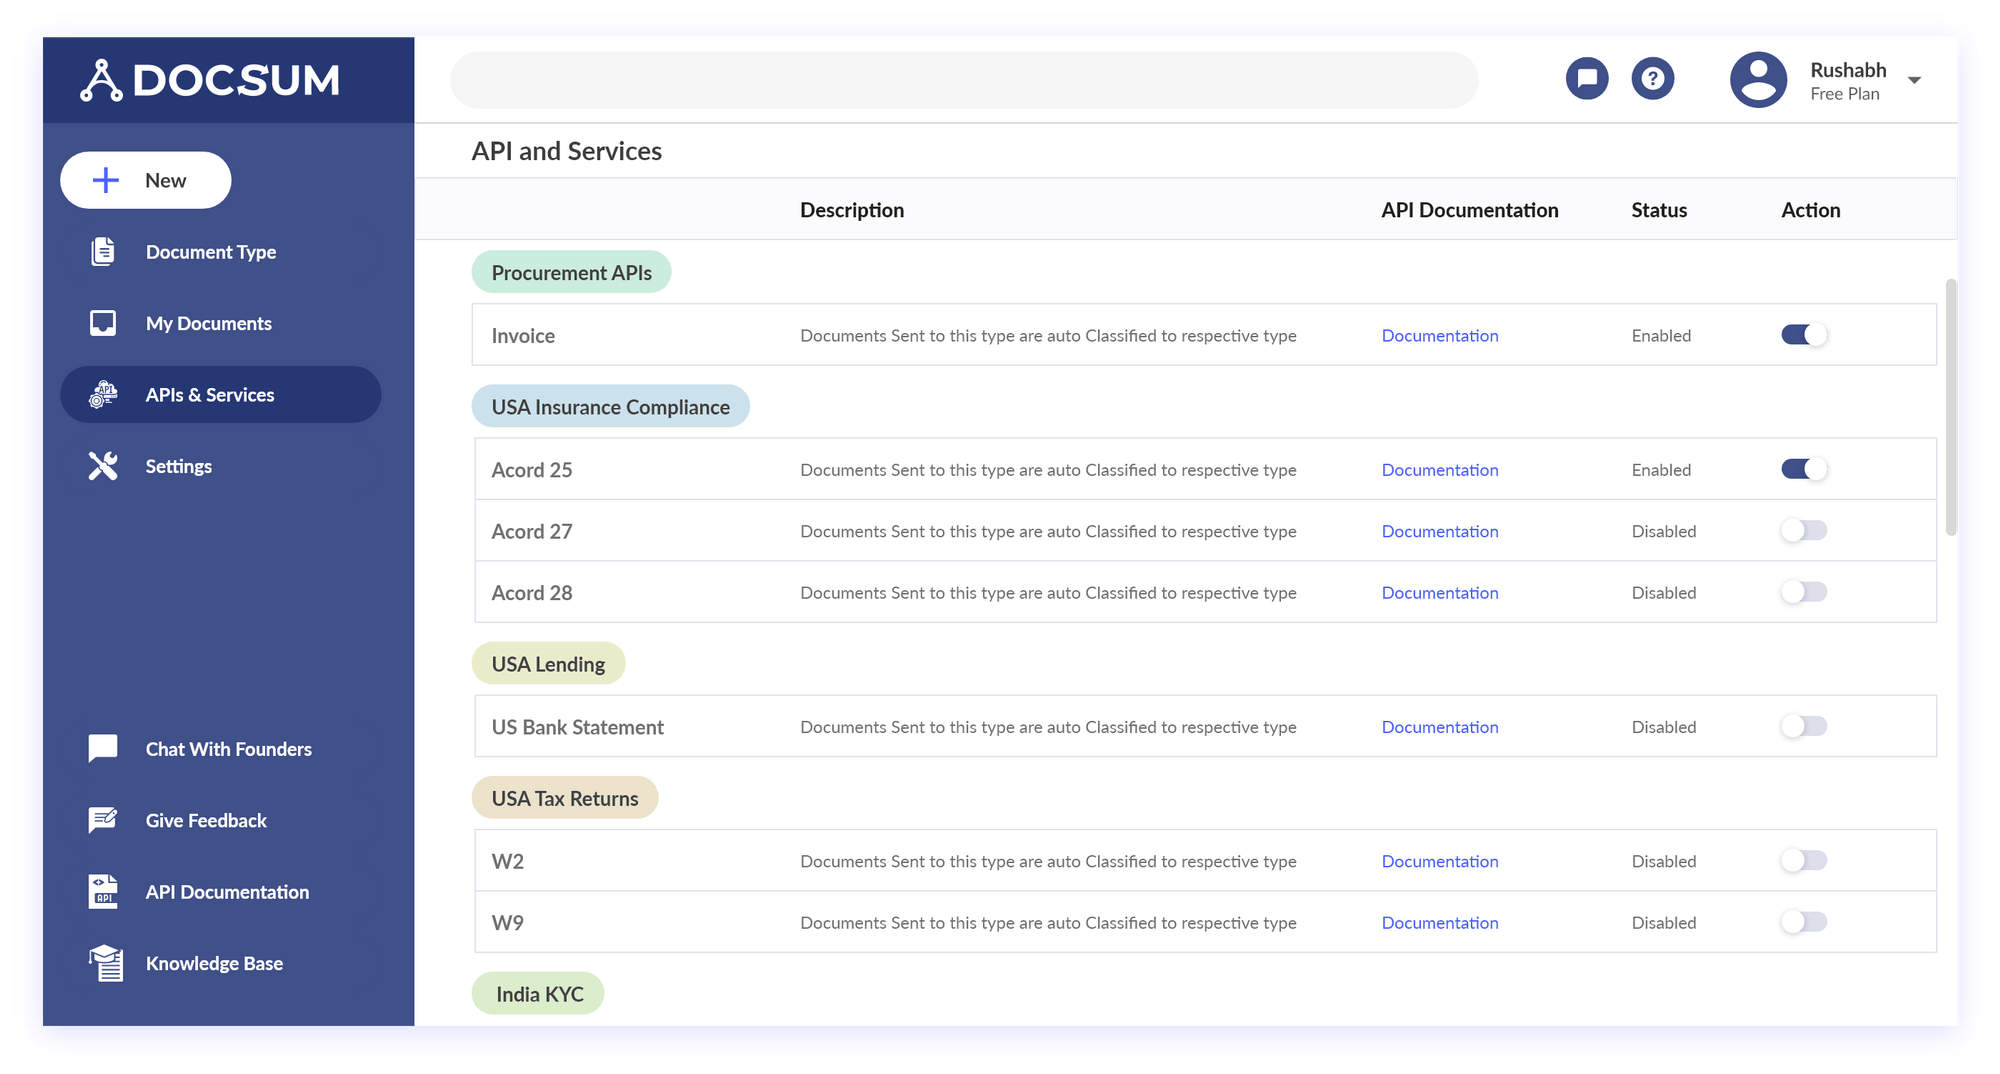Open Give Feedback via its icon

coord(102,820)
